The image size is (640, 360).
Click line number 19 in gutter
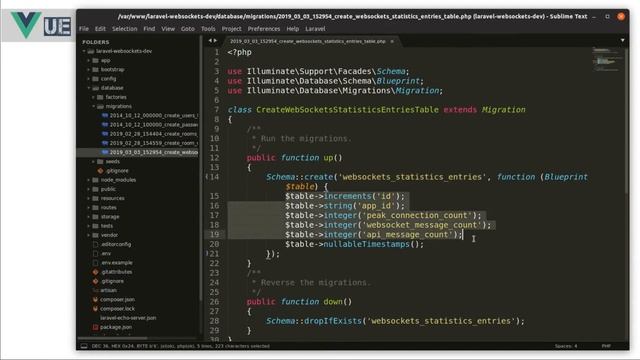215,235
